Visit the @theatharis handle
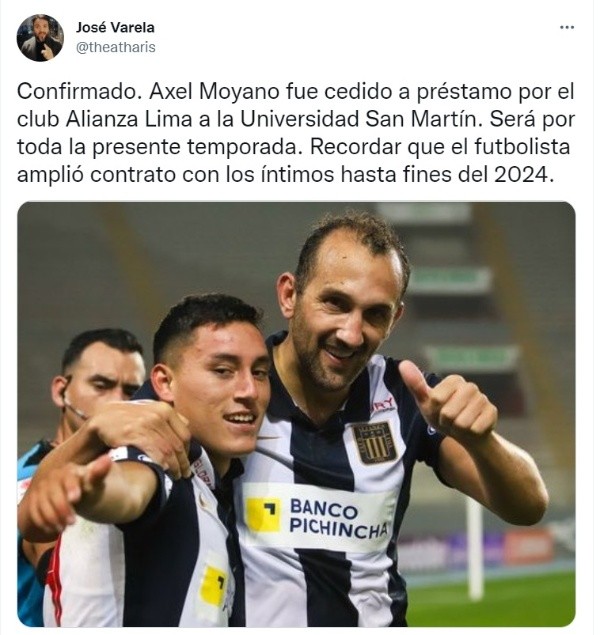This screenshot has width=600, height=635. [x=117, y=47]
